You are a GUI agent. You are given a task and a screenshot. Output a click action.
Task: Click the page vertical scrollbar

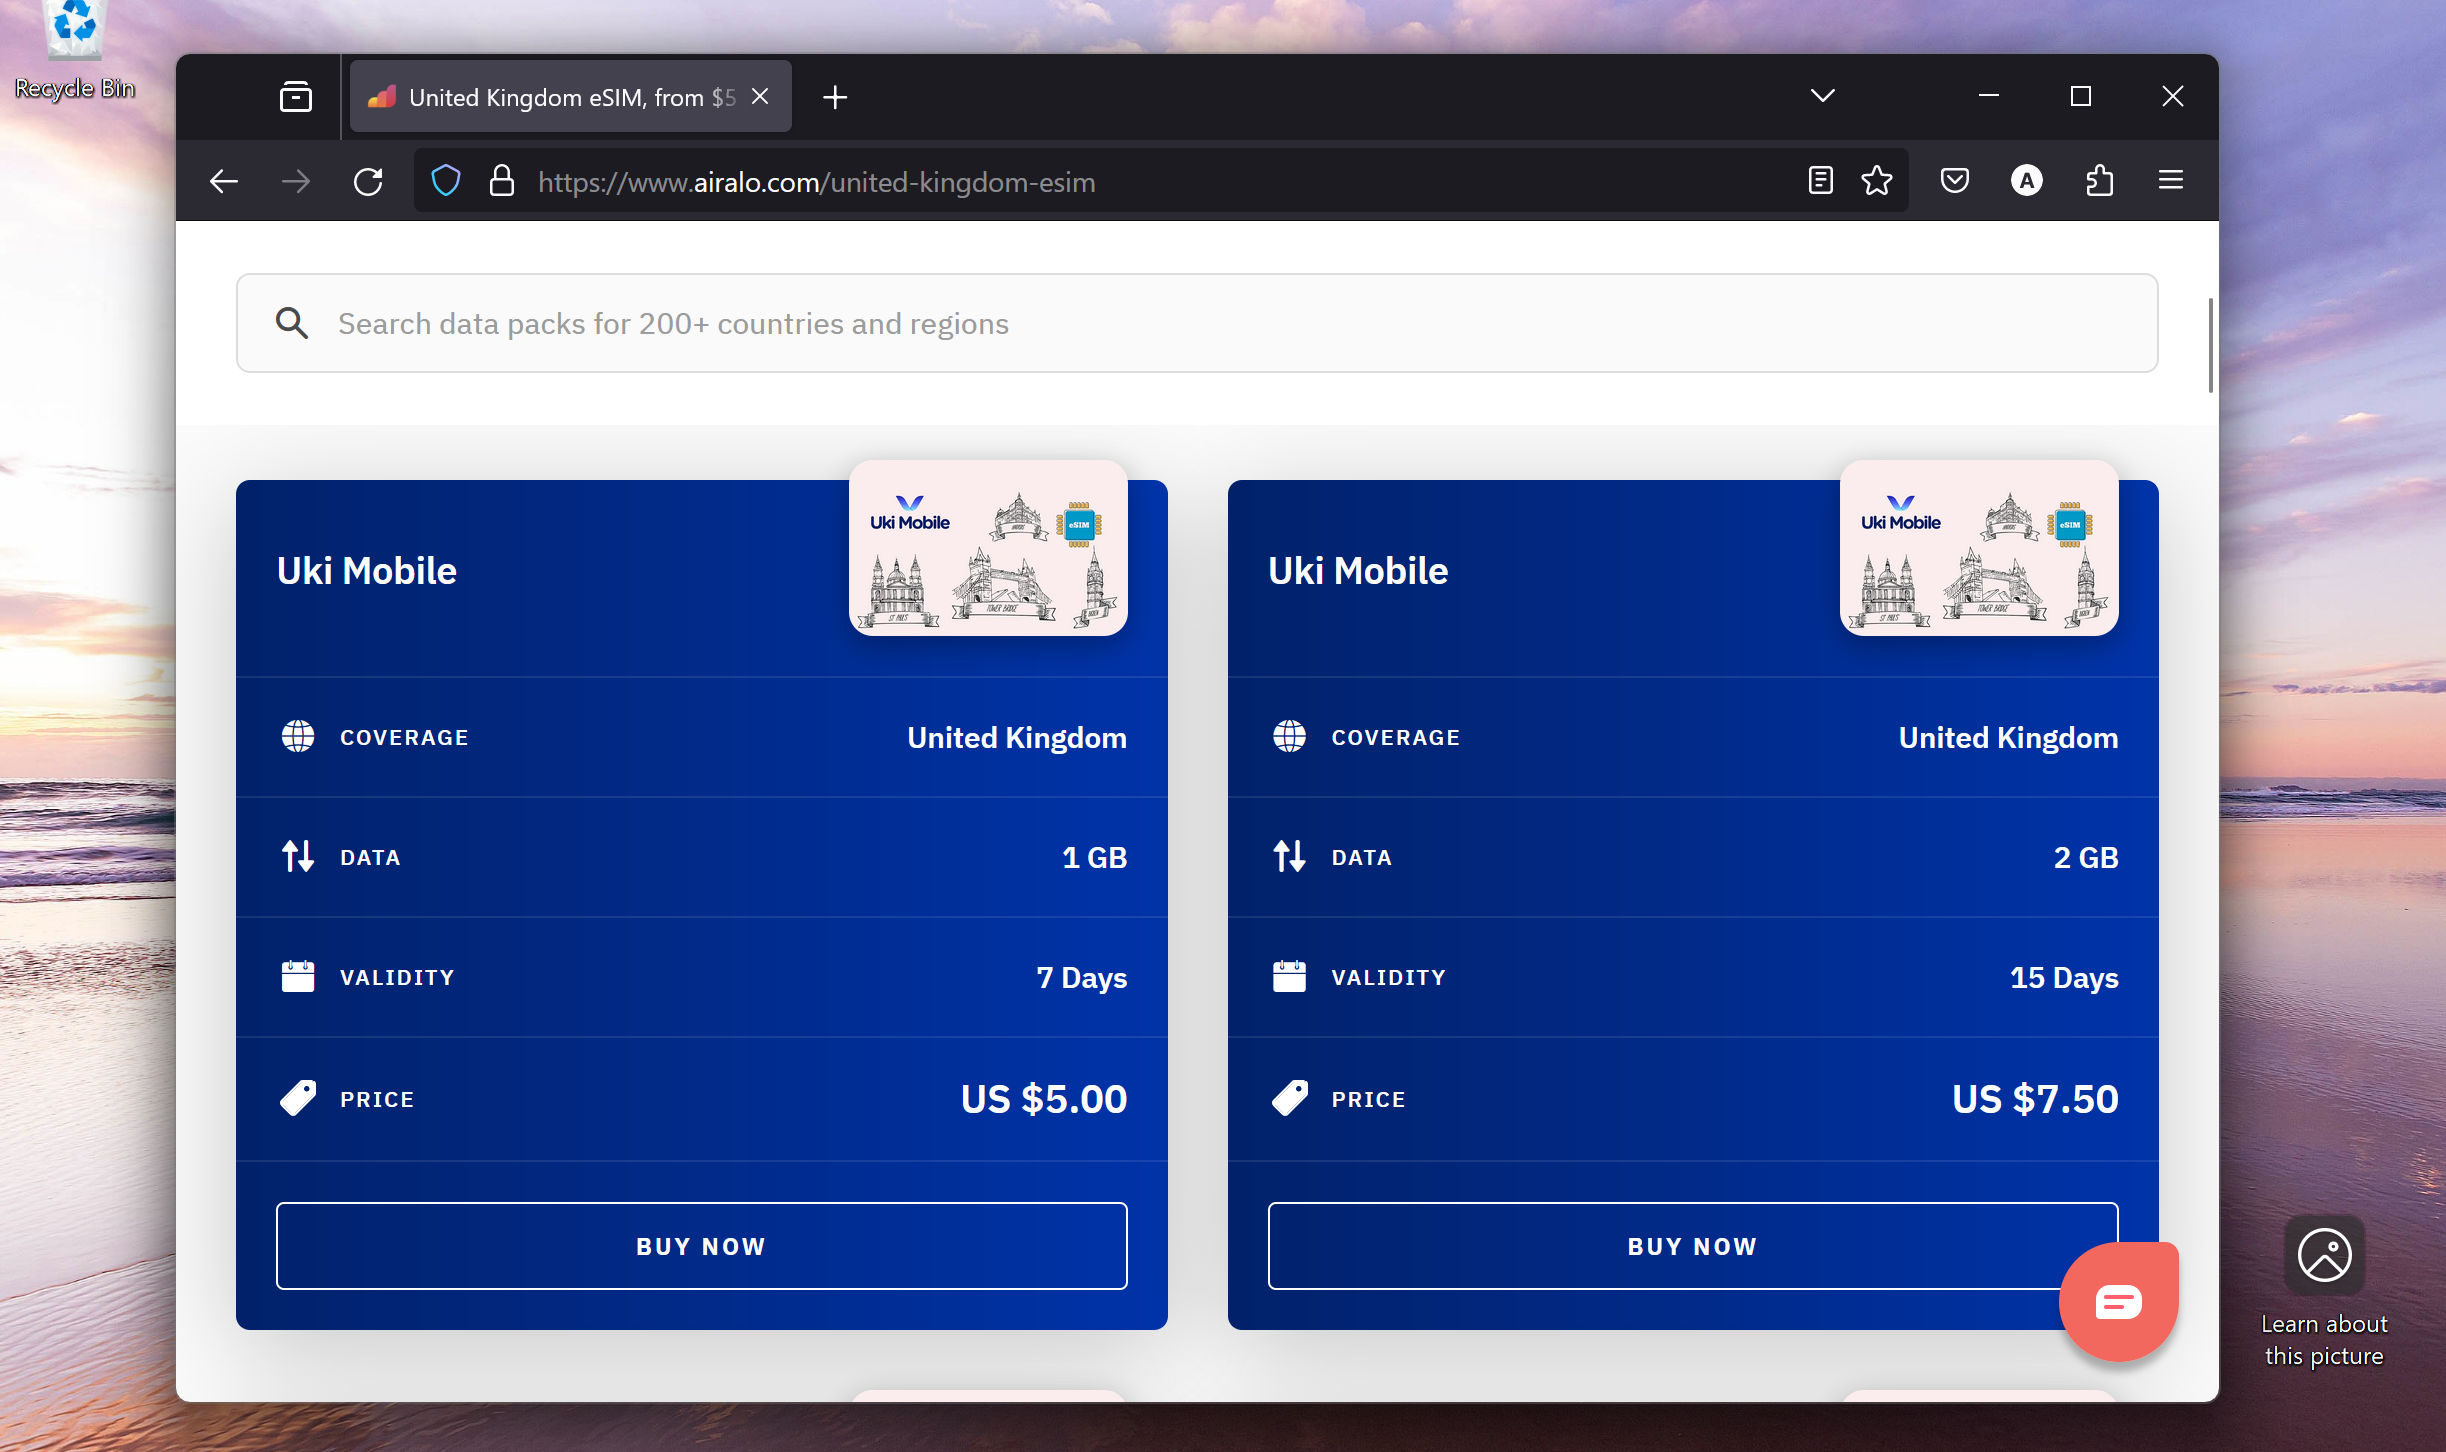coord(2210,345)
